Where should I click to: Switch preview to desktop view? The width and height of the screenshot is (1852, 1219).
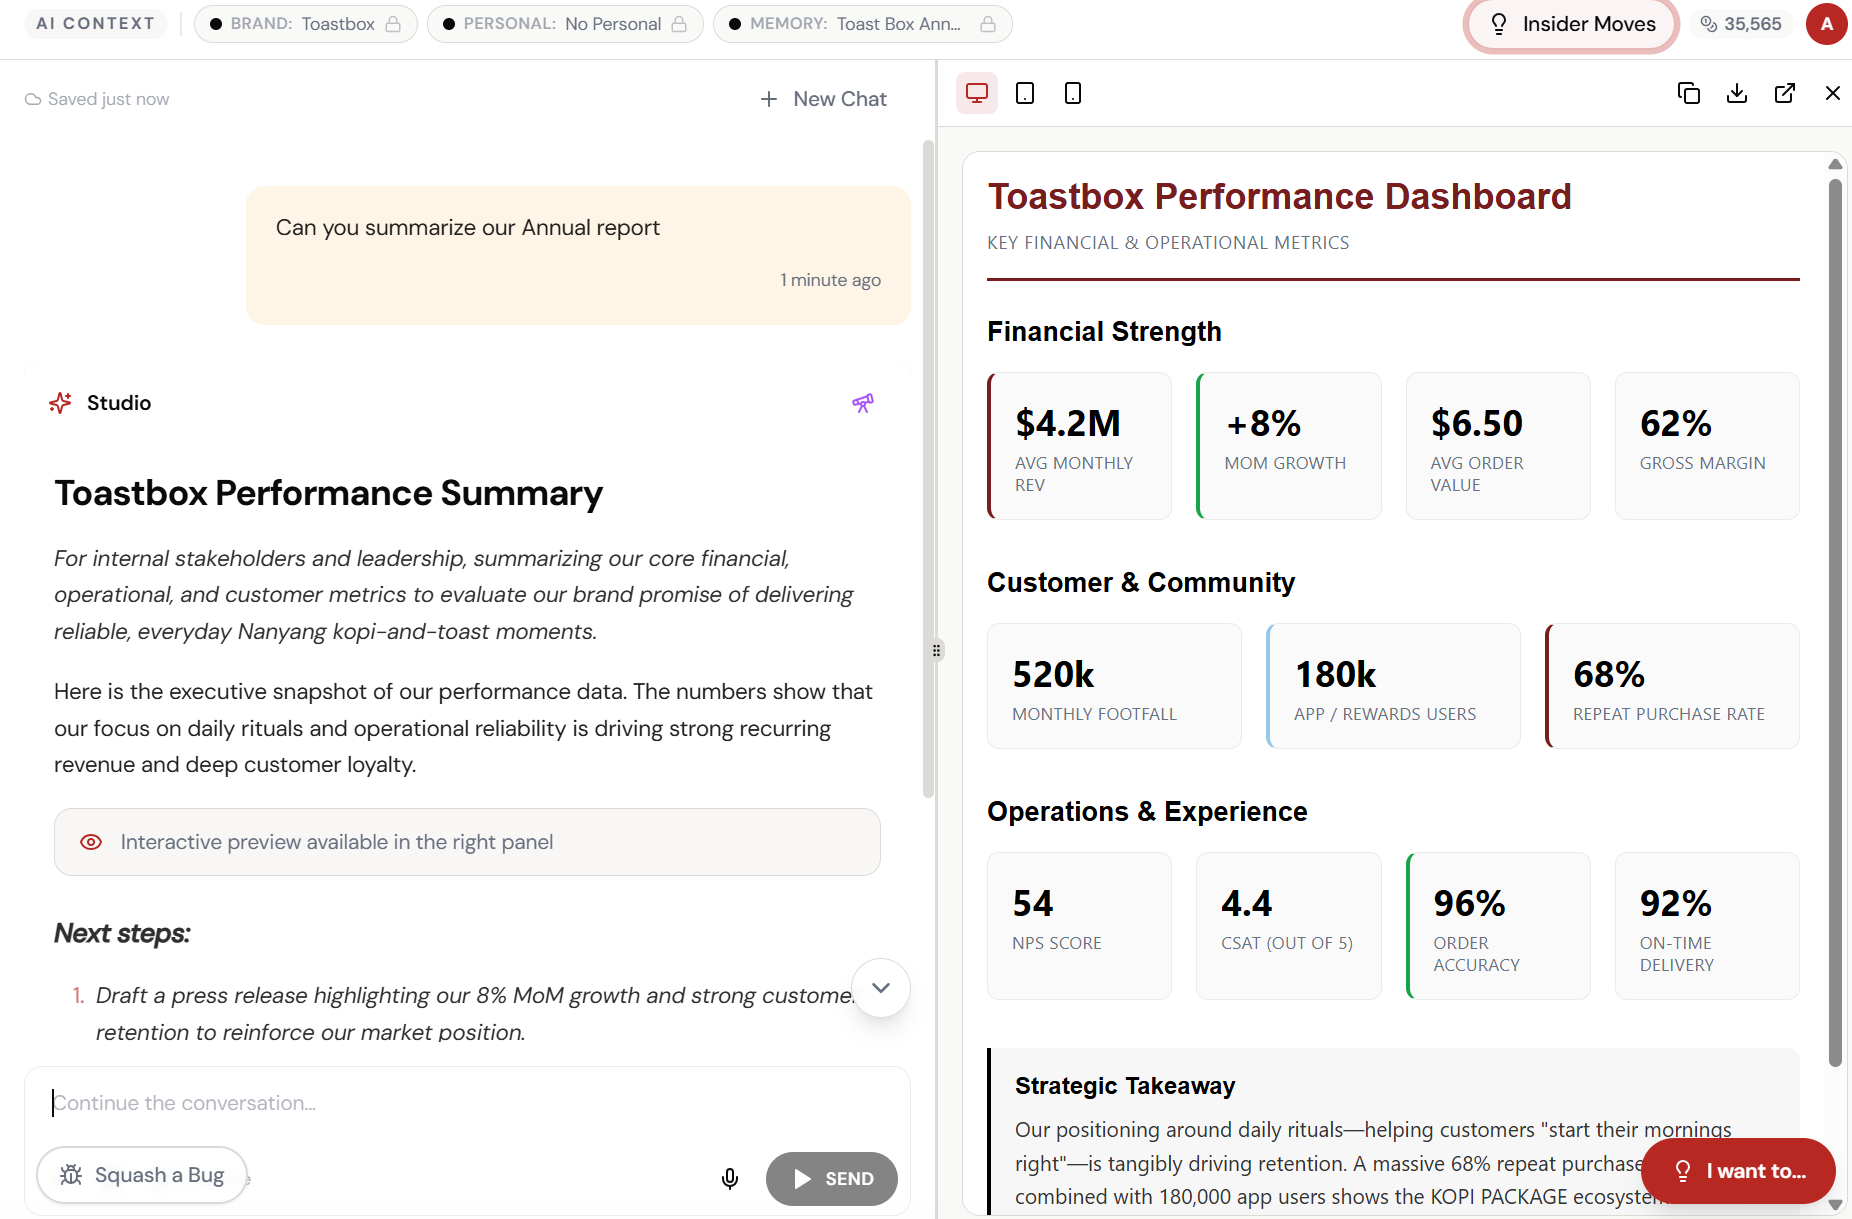pos(976,93)
